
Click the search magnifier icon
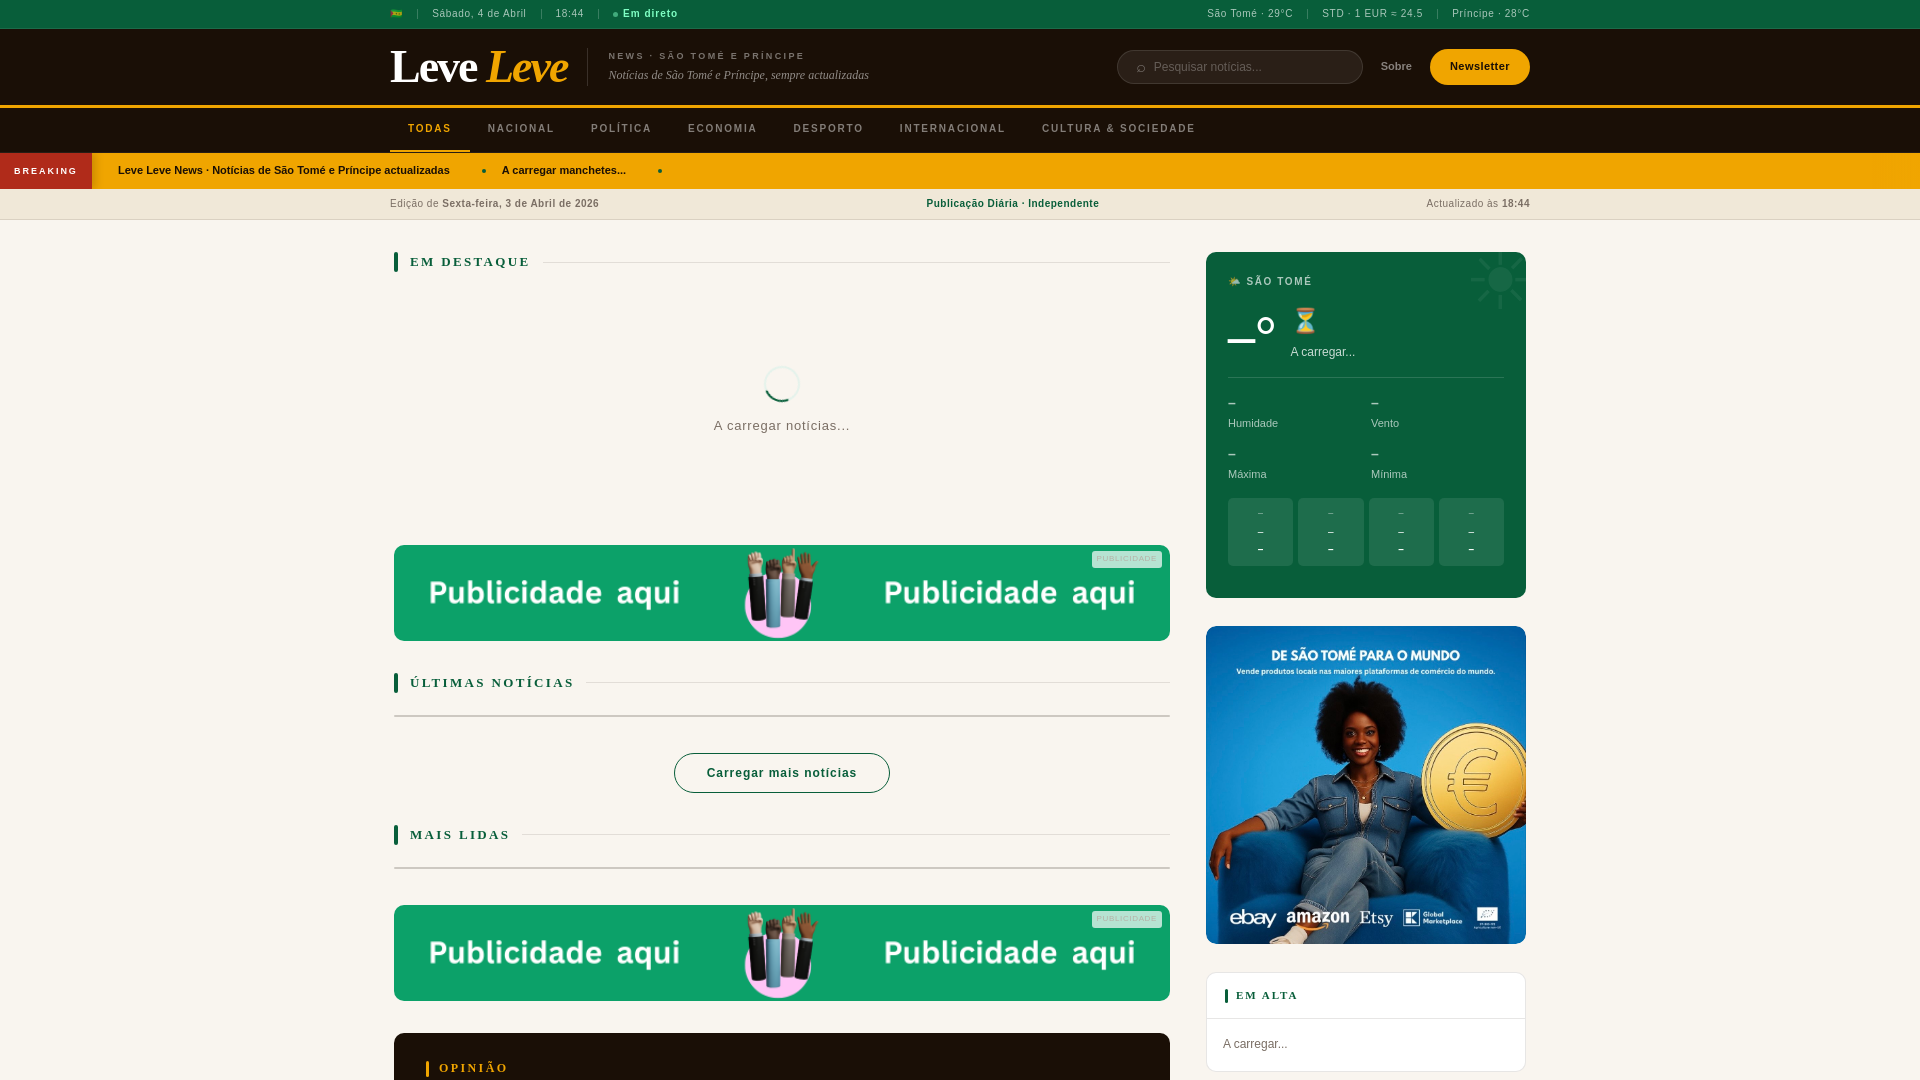point(1141,68)
